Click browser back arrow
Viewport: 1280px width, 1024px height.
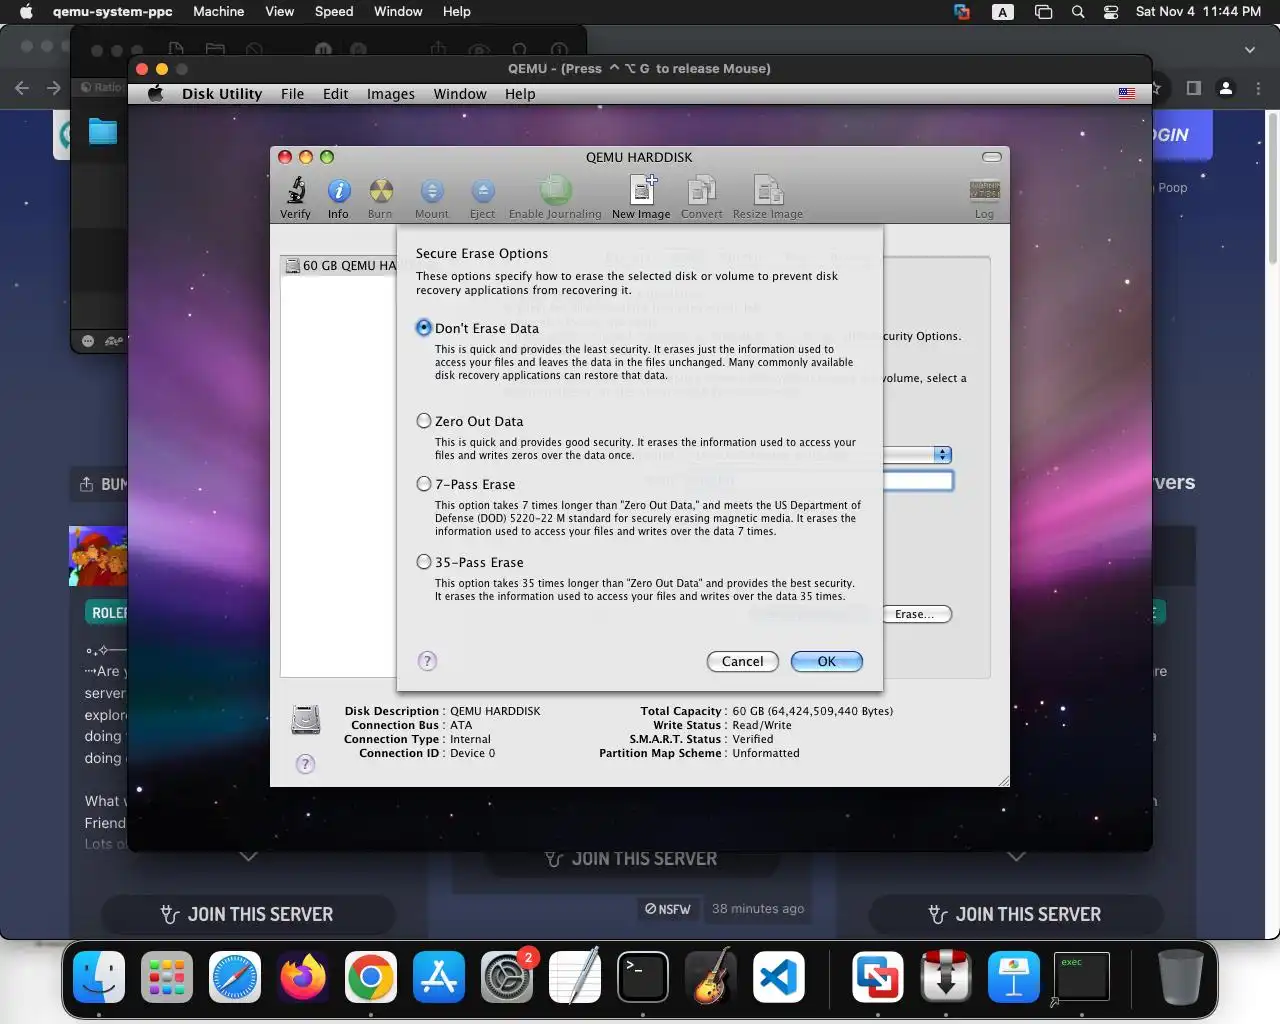22,88
